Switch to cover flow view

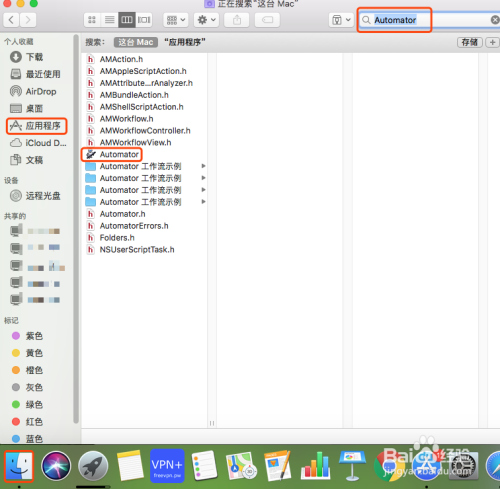144,20
